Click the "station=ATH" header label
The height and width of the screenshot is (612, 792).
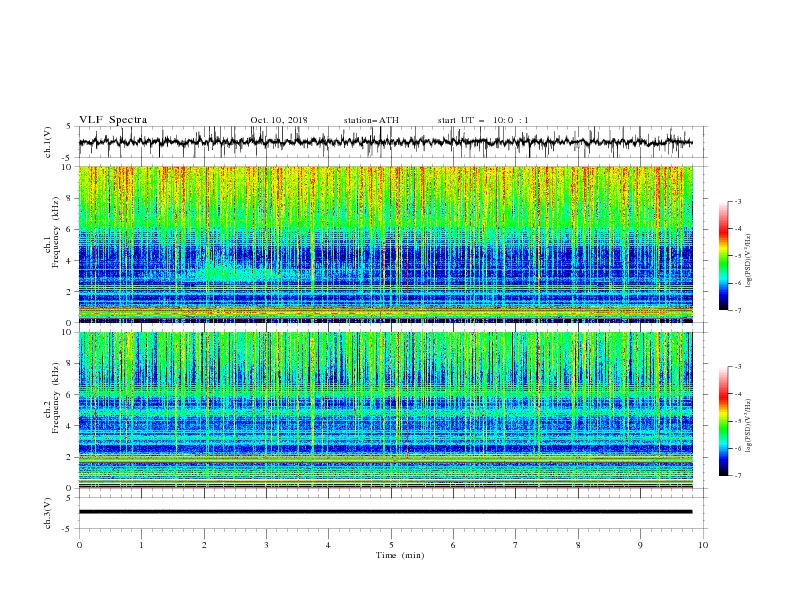coord(371,120)
